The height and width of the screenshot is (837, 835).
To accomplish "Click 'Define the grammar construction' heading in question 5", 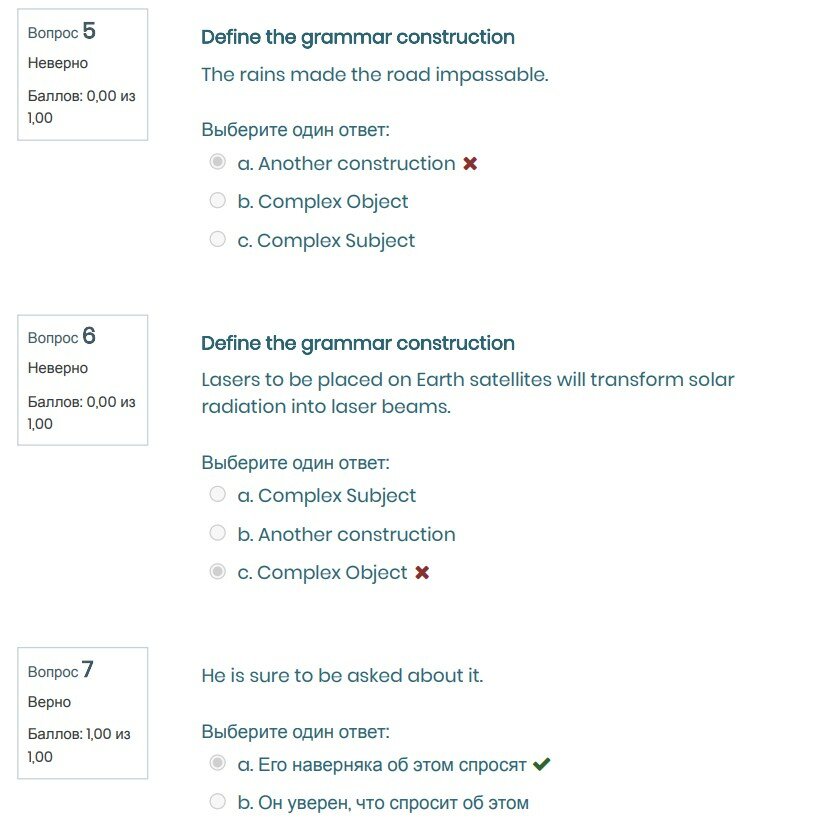I will tap(358, 37).
